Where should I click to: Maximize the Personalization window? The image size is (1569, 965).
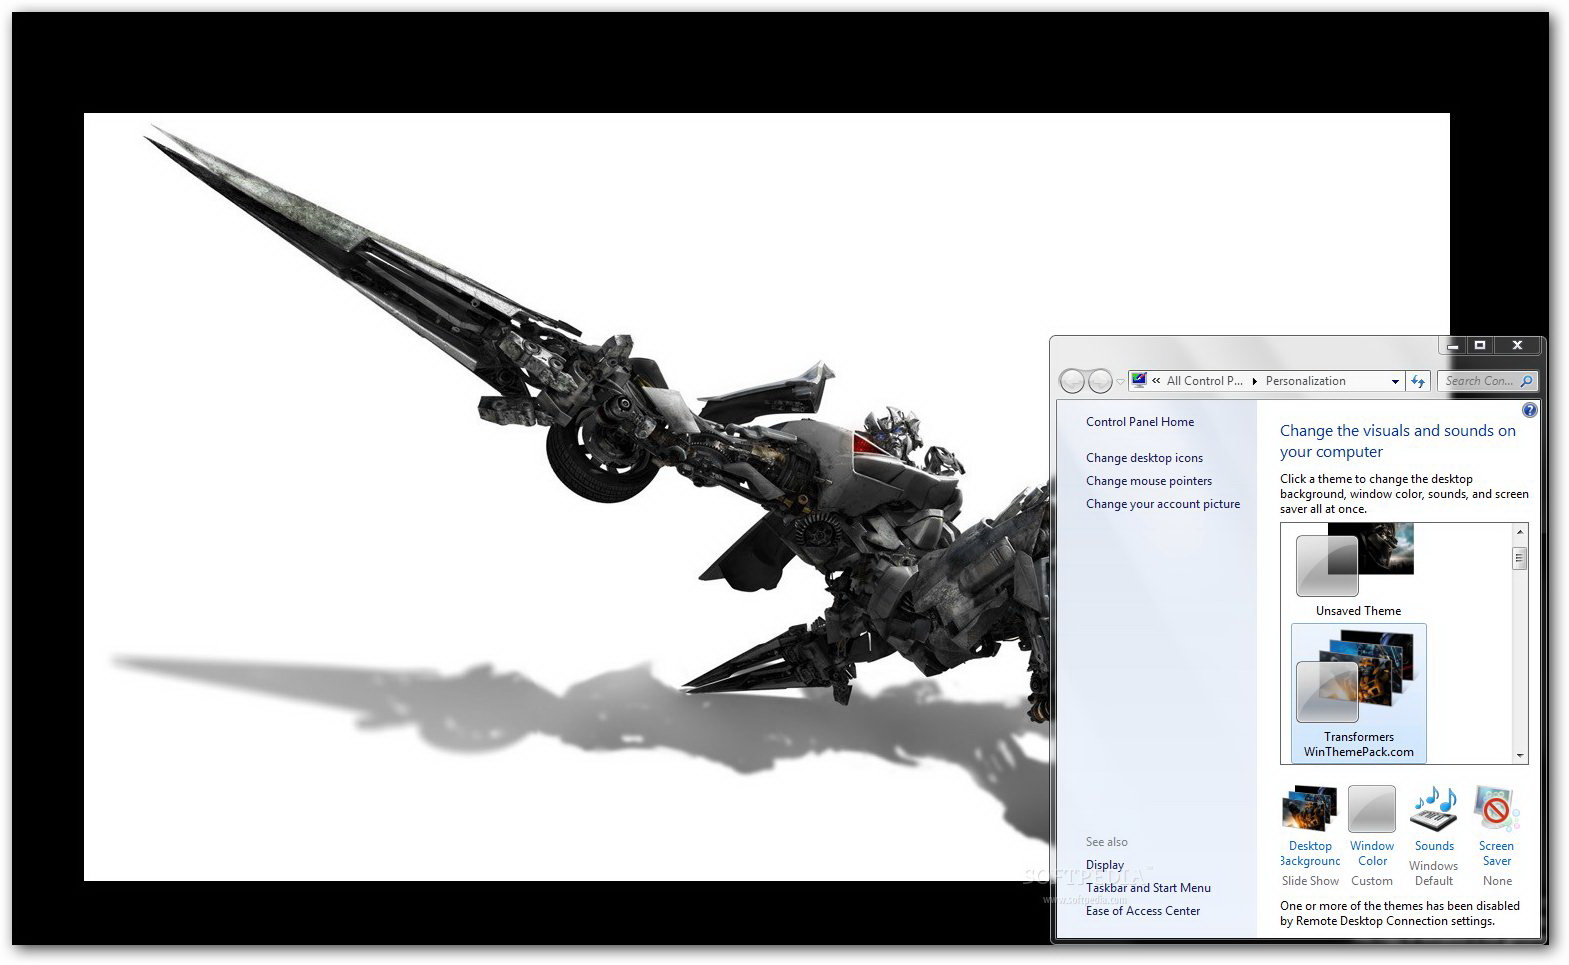point(1480,345)
